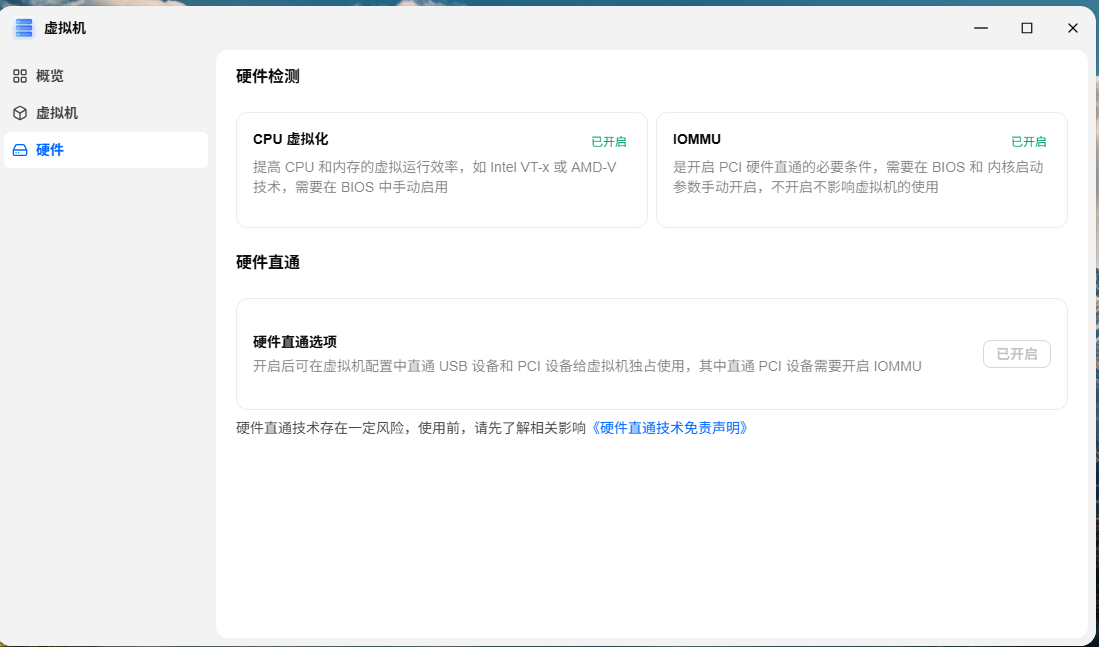
Task: Click the IOMMU PCI description text
Action: coord(858,177)
